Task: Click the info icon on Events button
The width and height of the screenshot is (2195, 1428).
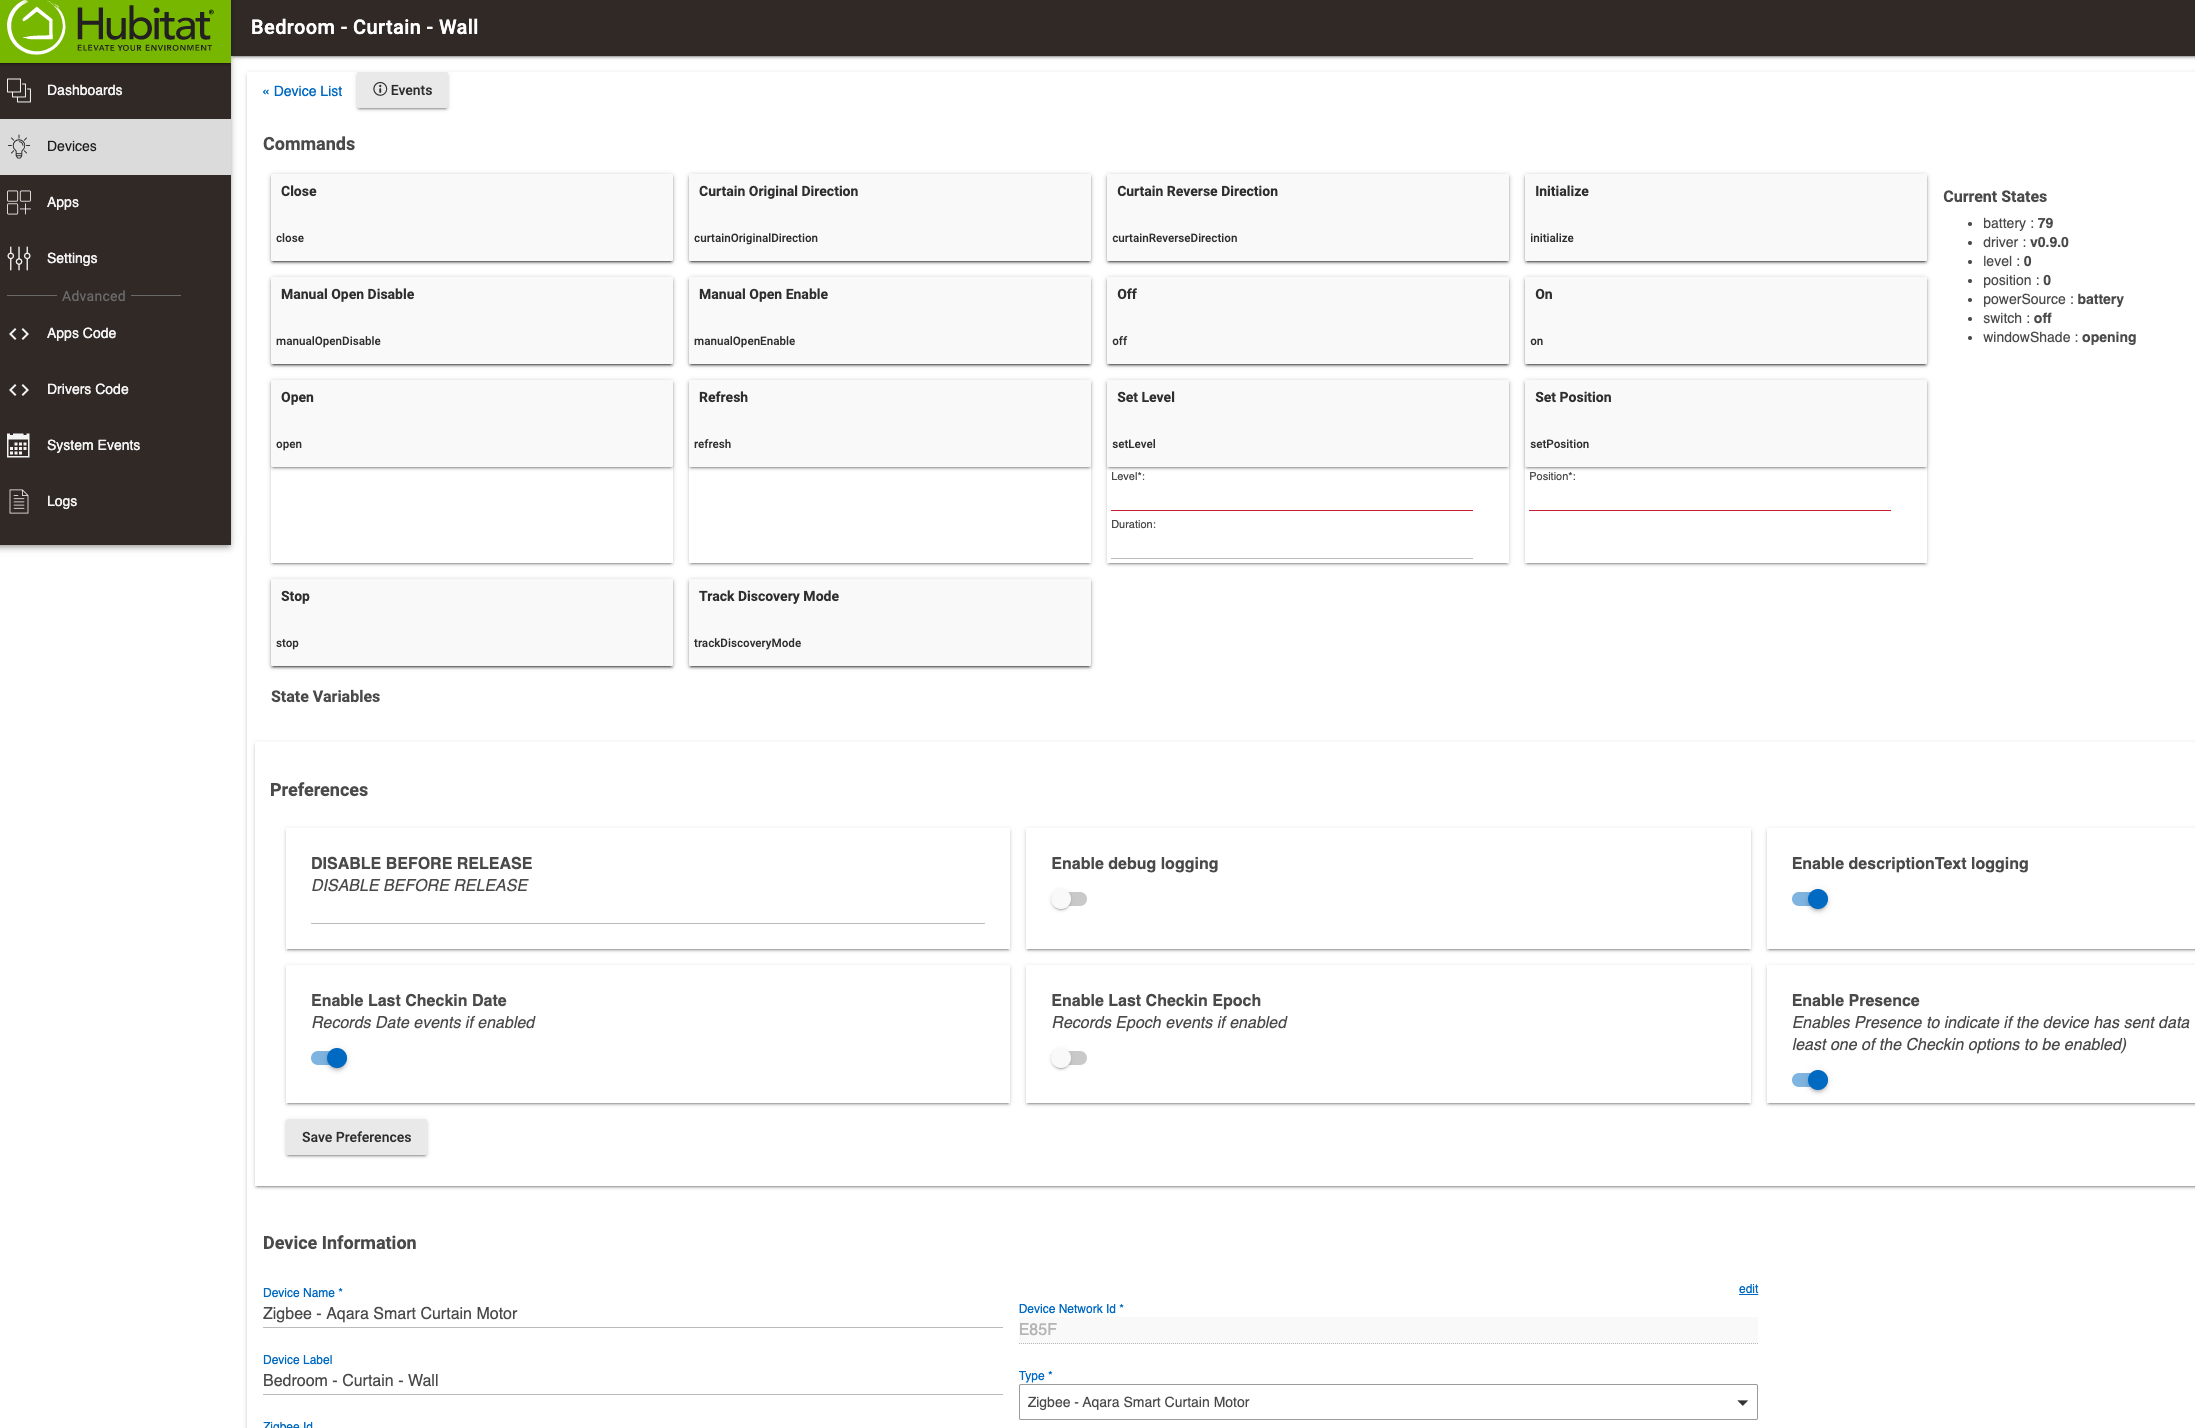Action: pos(380,90)
